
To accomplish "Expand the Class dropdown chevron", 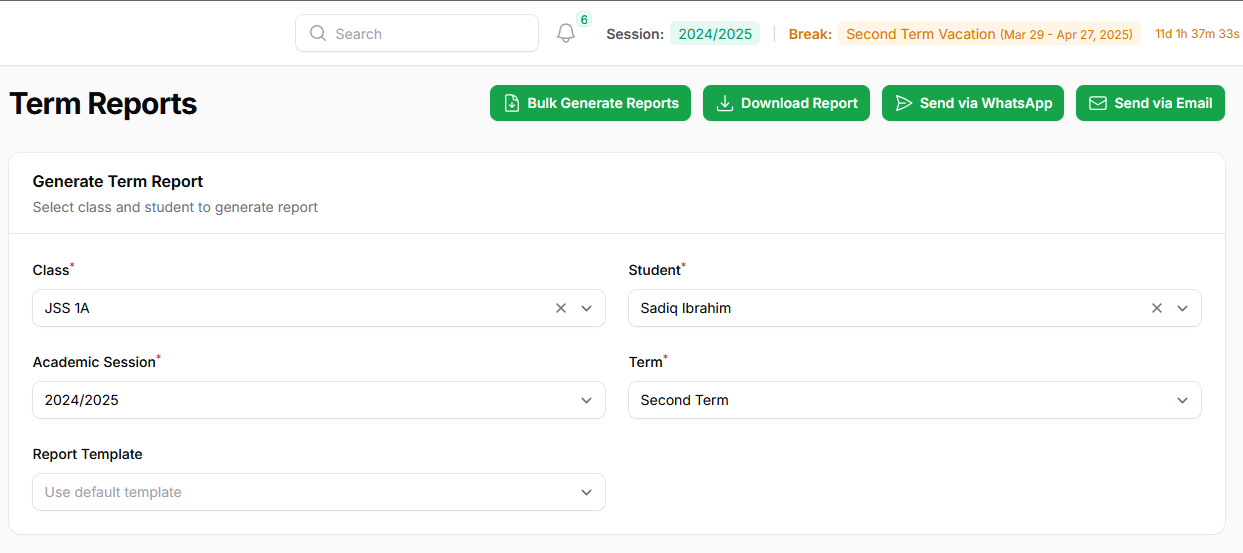I will pos(587,308).
